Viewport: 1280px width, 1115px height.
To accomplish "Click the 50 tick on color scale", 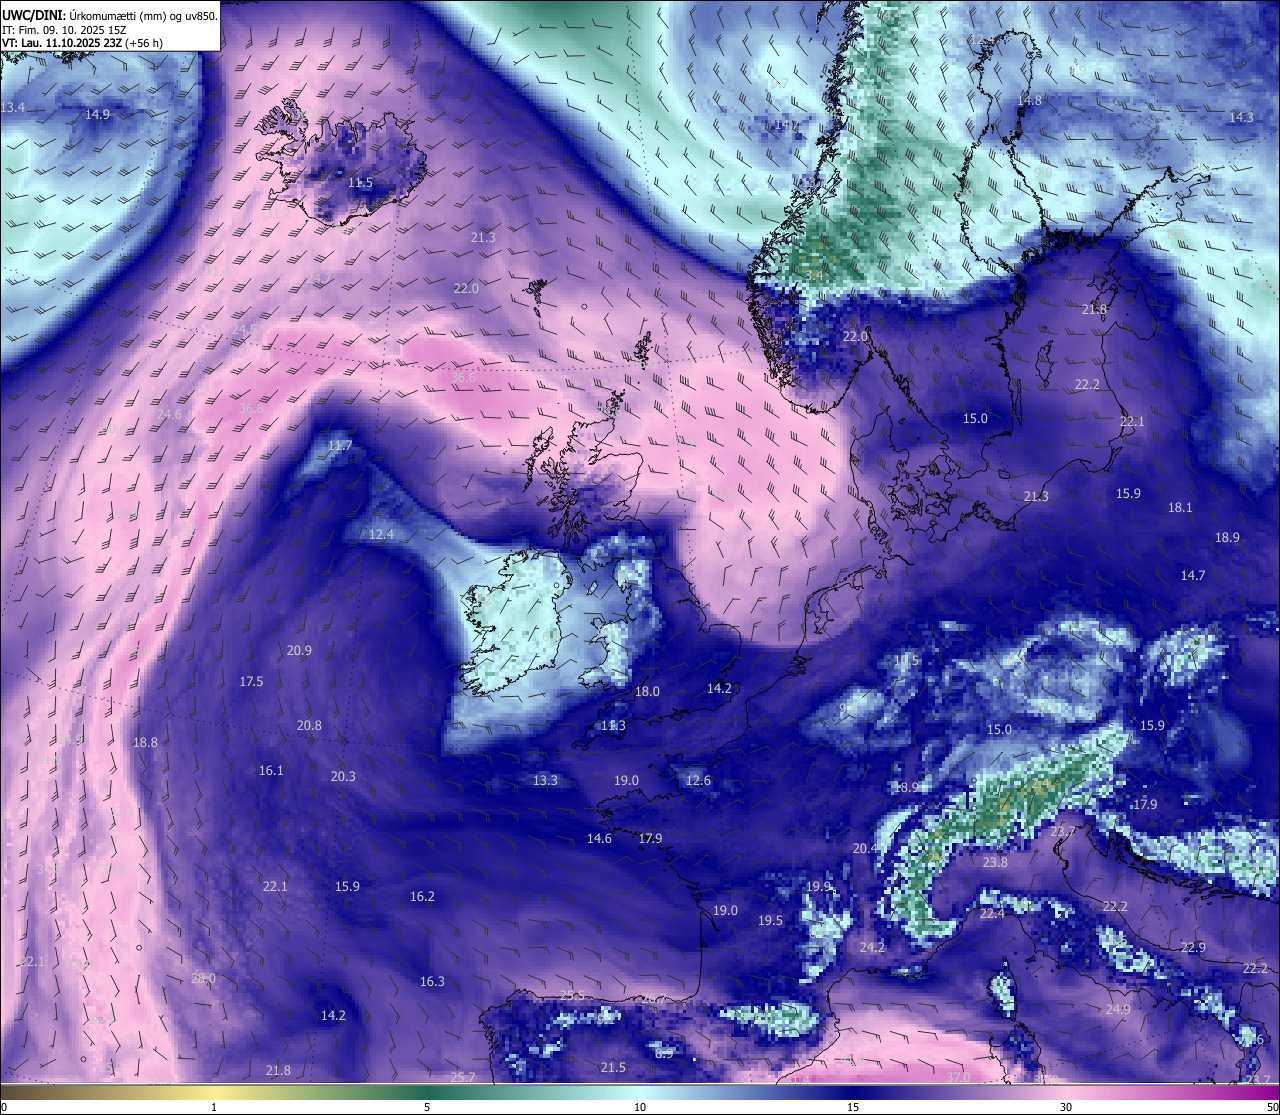I will click(x=1272, y=1106).
